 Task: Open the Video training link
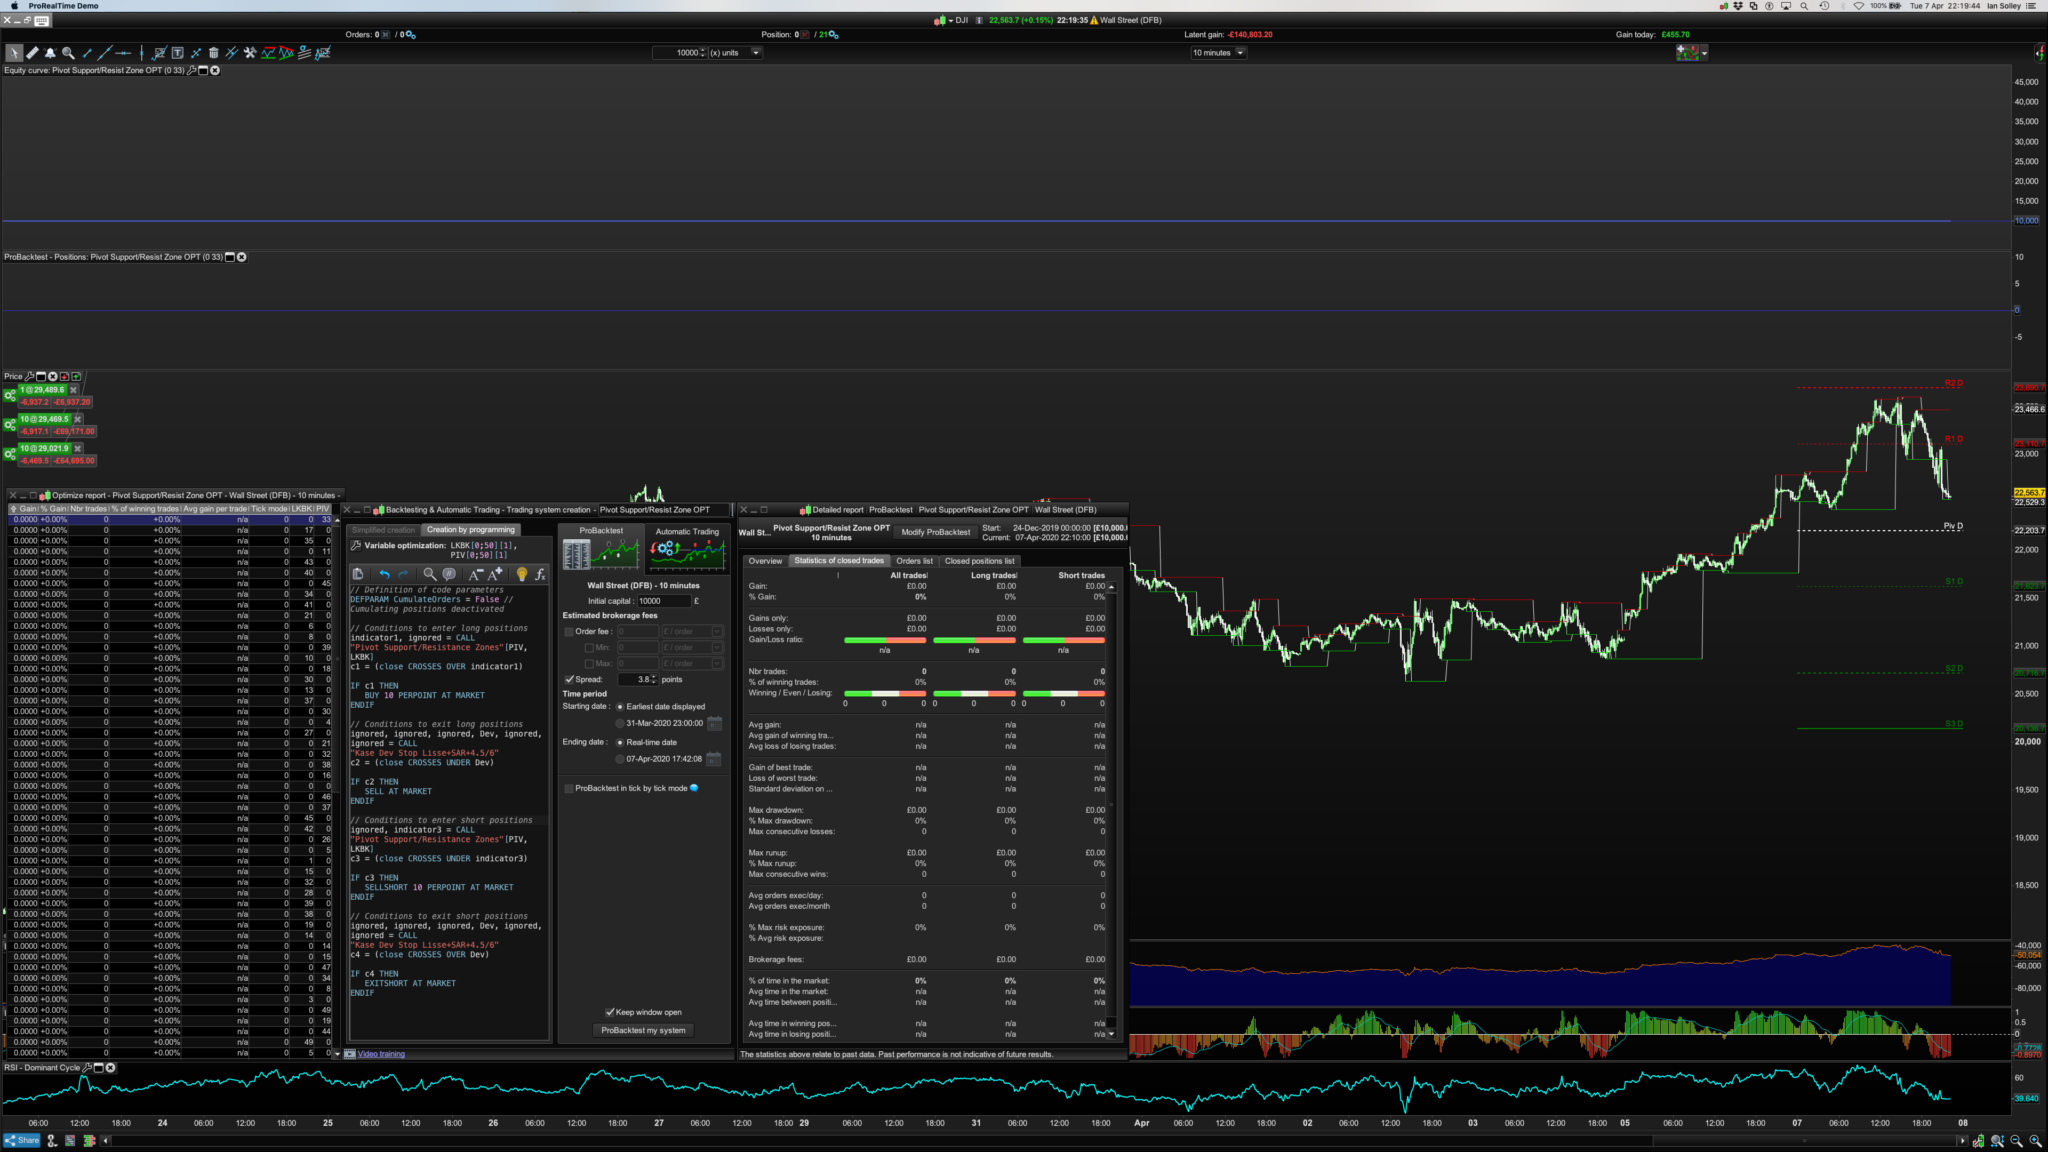381,1054
